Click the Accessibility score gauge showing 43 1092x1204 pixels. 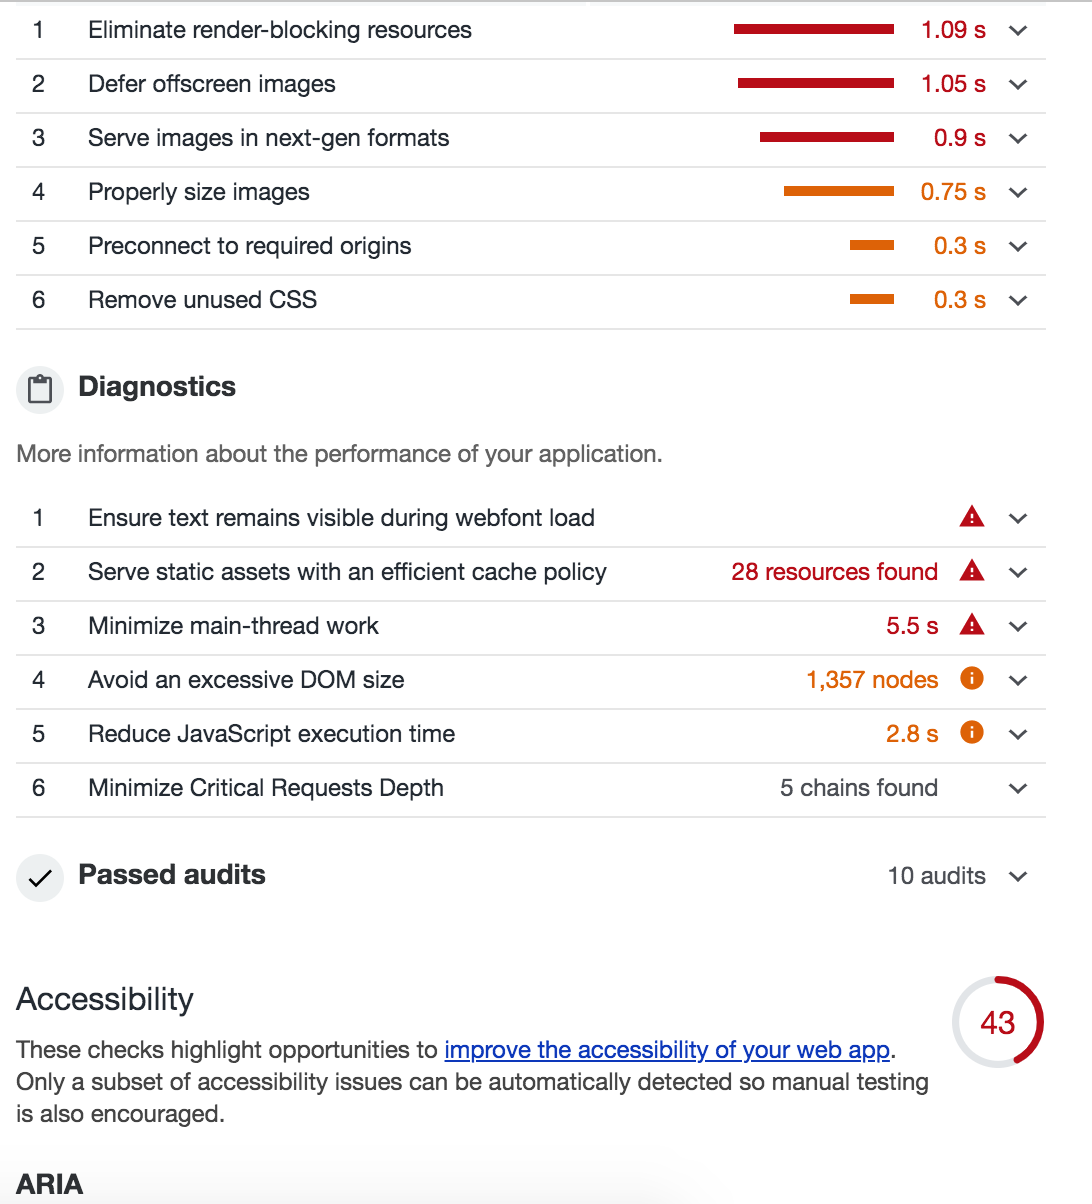(x=998, y=1022)
